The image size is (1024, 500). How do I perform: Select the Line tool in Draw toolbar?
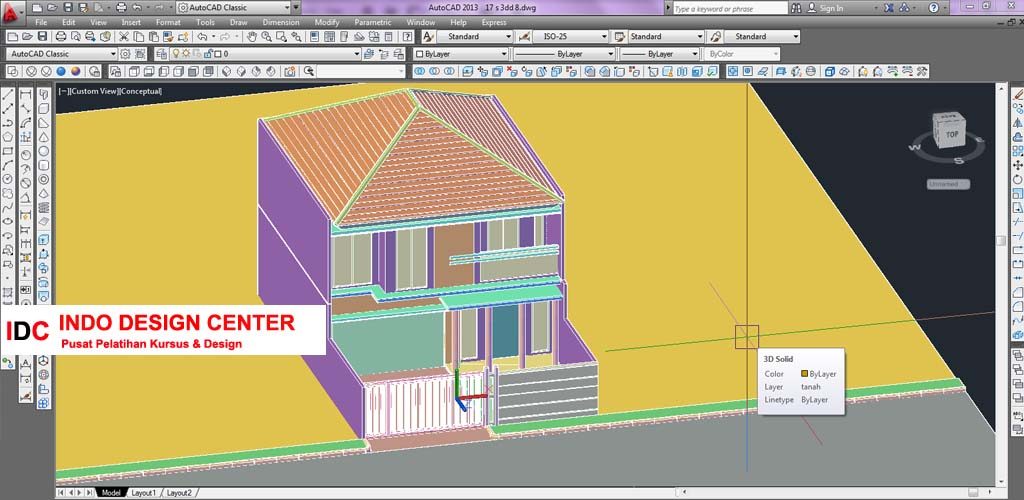click(x=8, y=95)
